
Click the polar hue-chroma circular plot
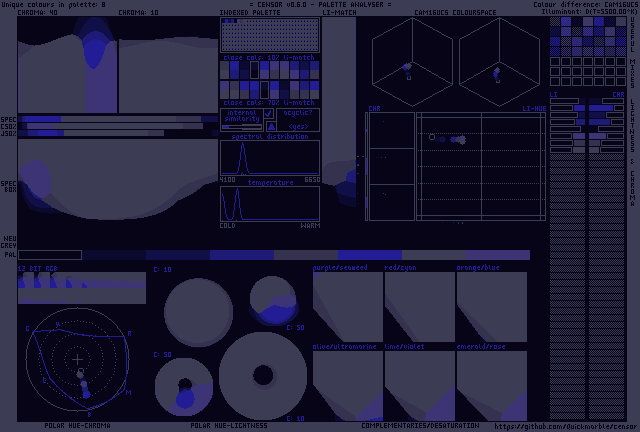tap(78, 360)
